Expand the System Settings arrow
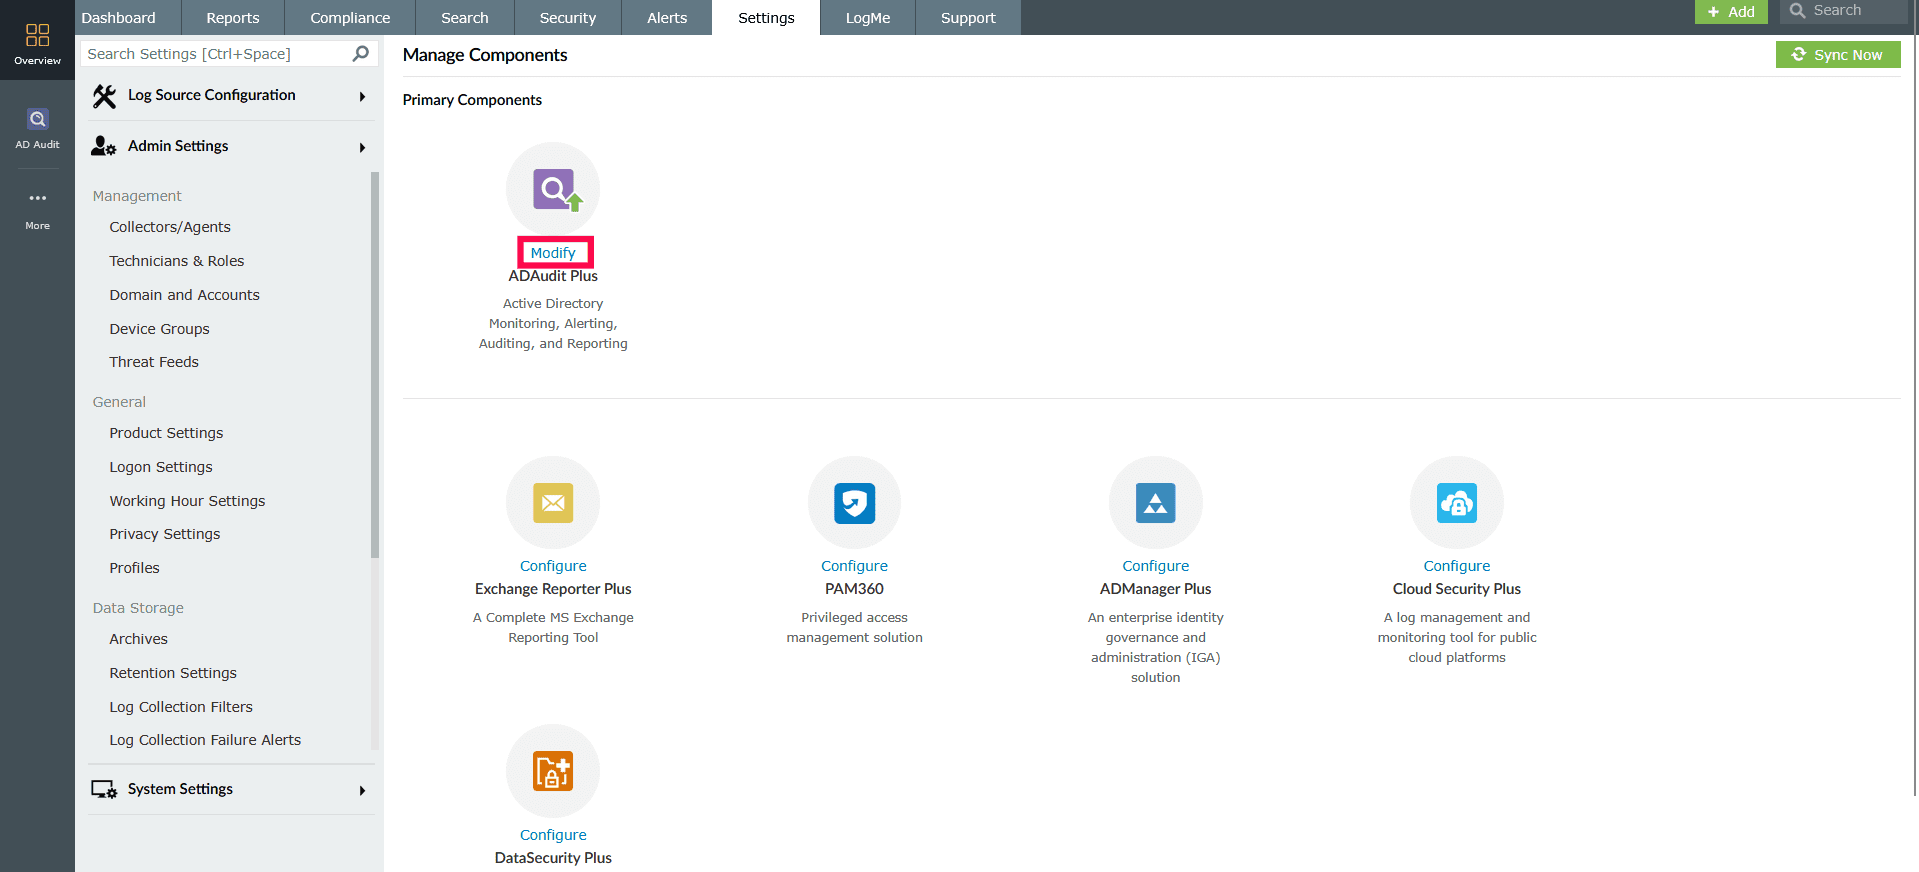The height and width of the screenshot is (872, 1919). pyautogui.click(x=362, y=791)
